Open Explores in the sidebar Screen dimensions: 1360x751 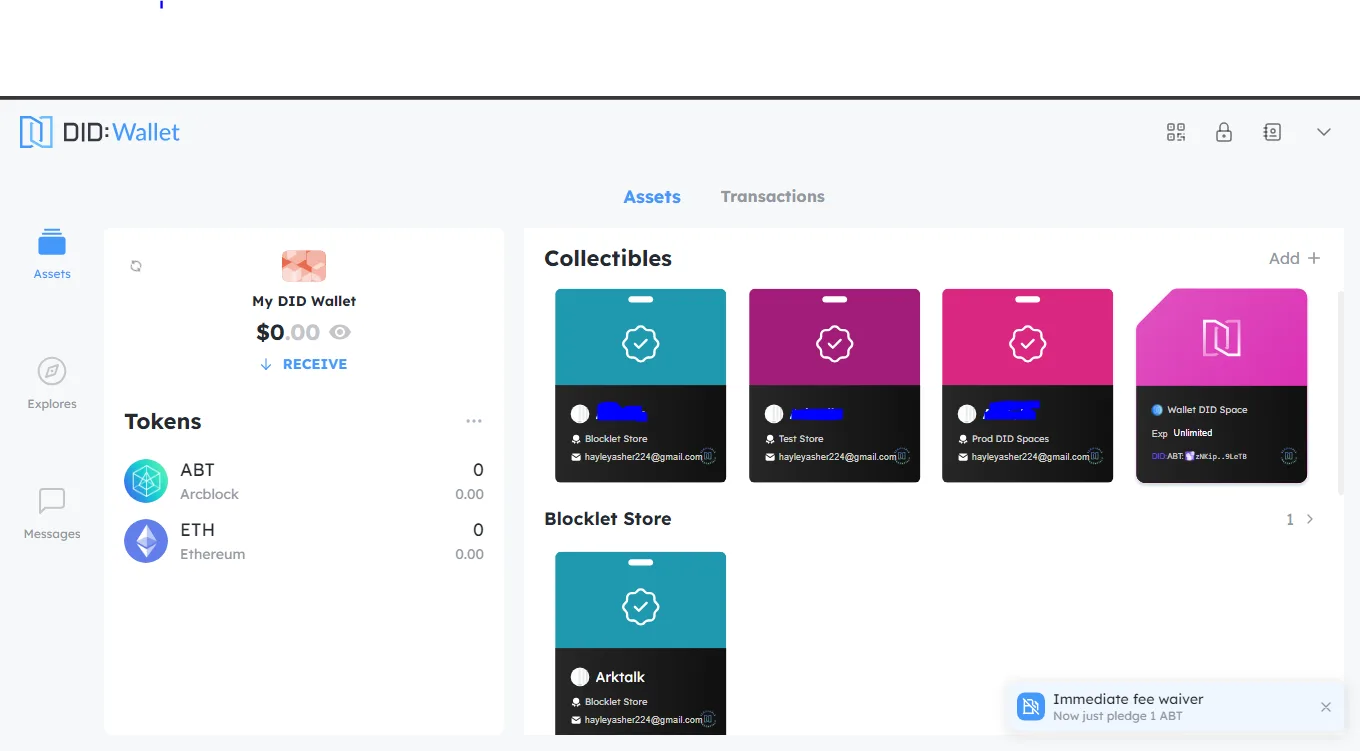tap(52, 384)
